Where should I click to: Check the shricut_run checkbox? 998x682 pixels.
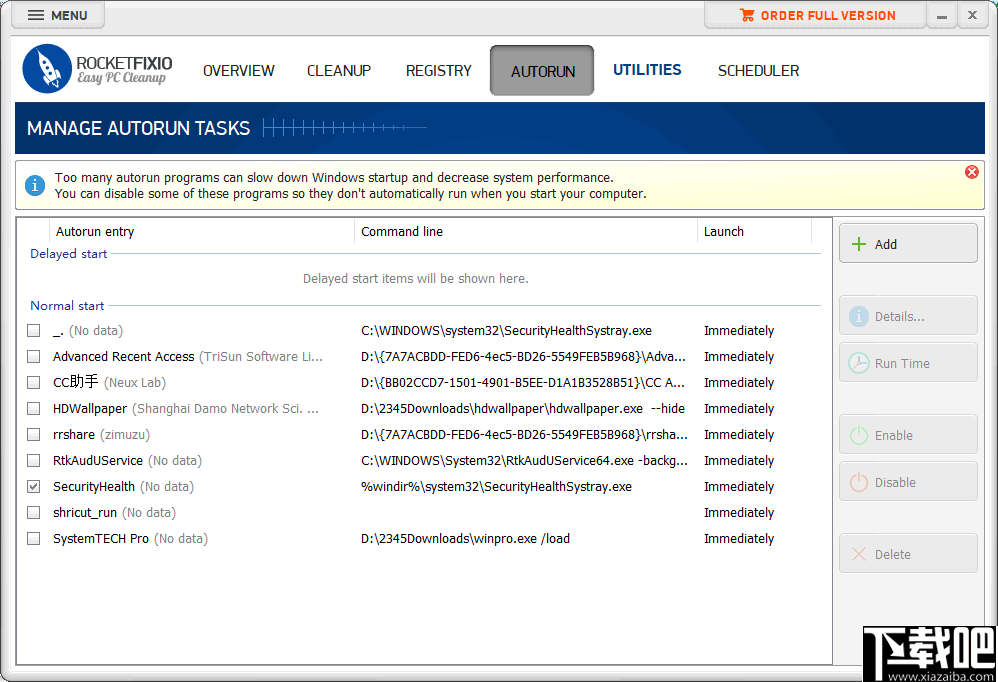point(34,513)
